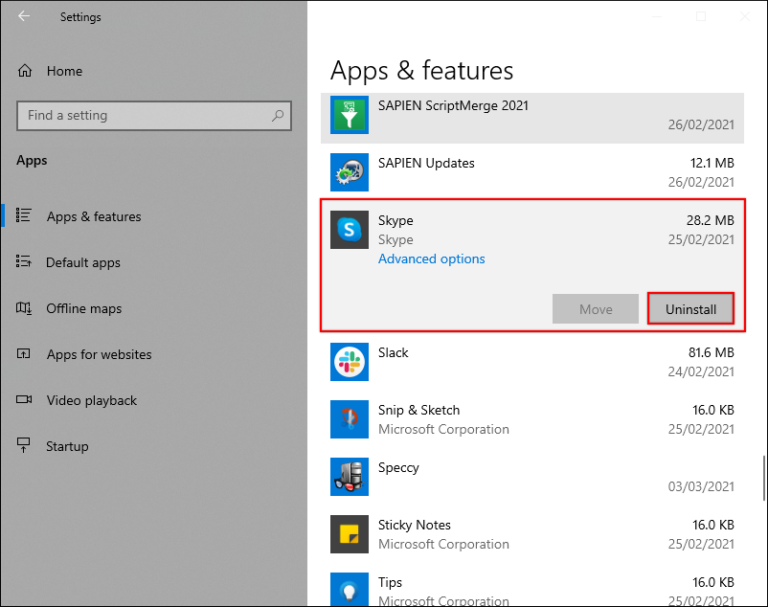This screenshot has width=768, height=607.
Task: Select the Sticky Notes icon
Action: click(349, 534)
